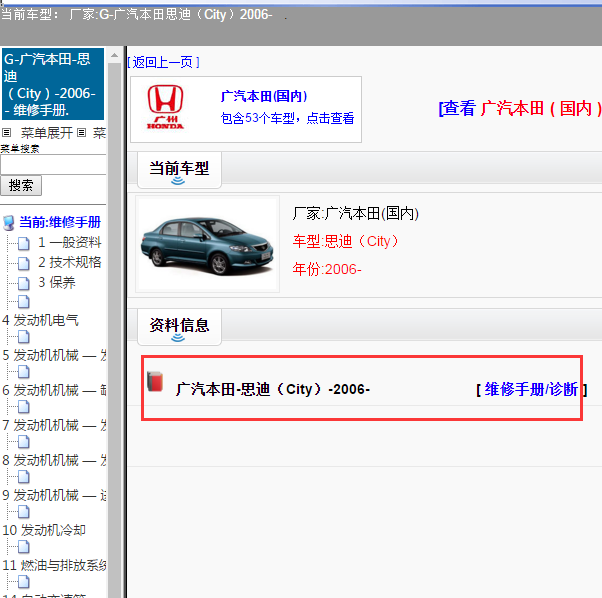The height and width of the screenshot is (598, 602).
Task: Select the 当前车型 tab
Action: (x=179, y=170)
